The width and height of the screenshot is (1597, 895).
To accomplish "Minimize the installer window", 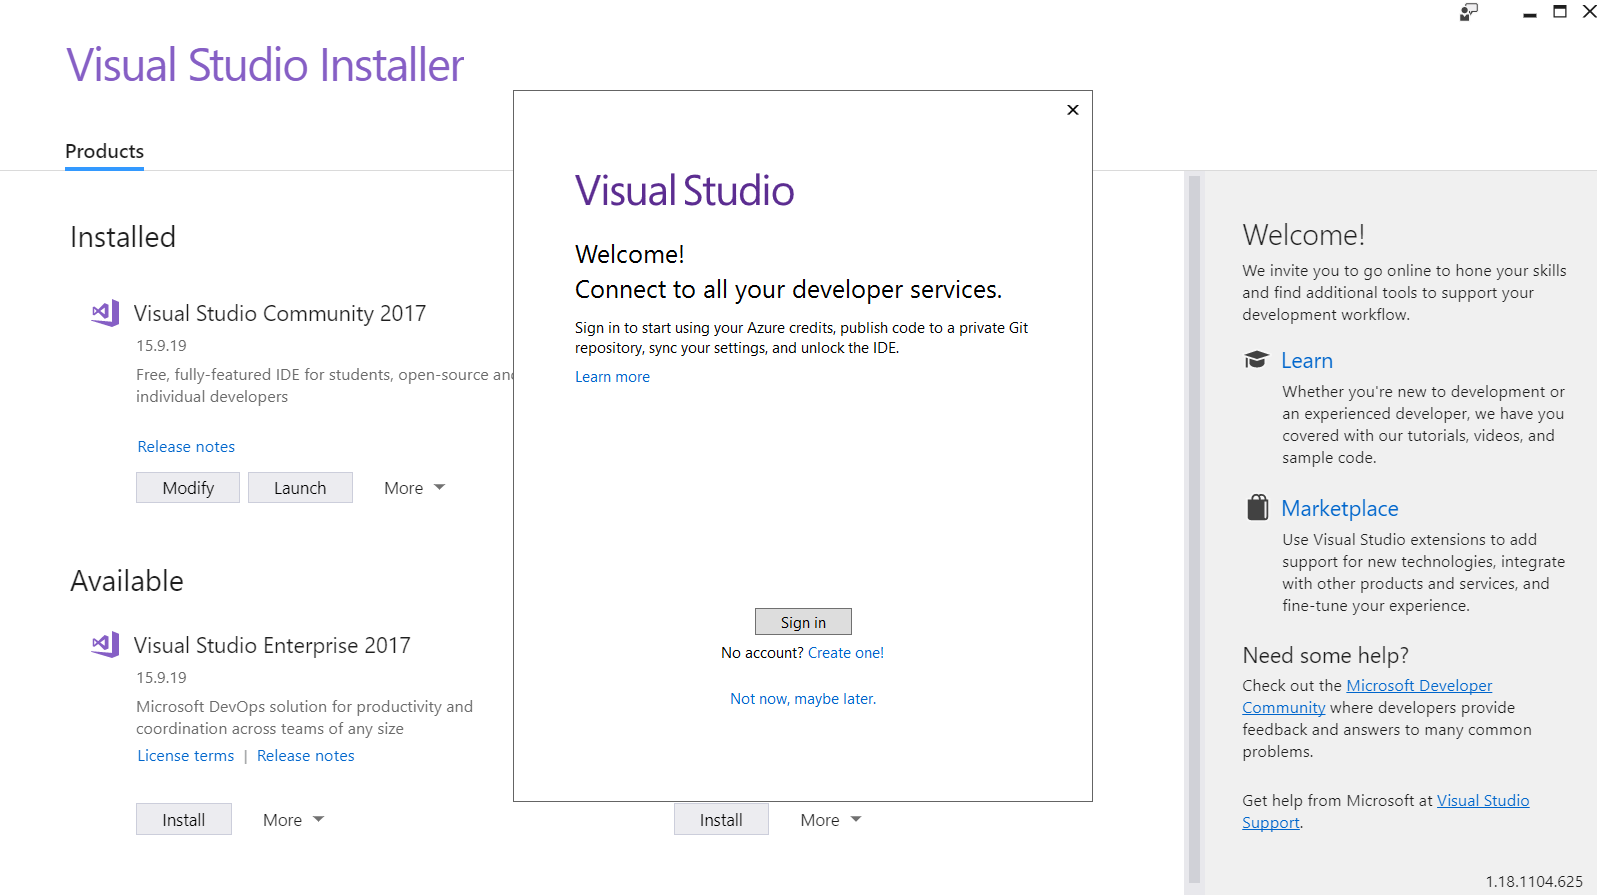I will coord(1529,12).
